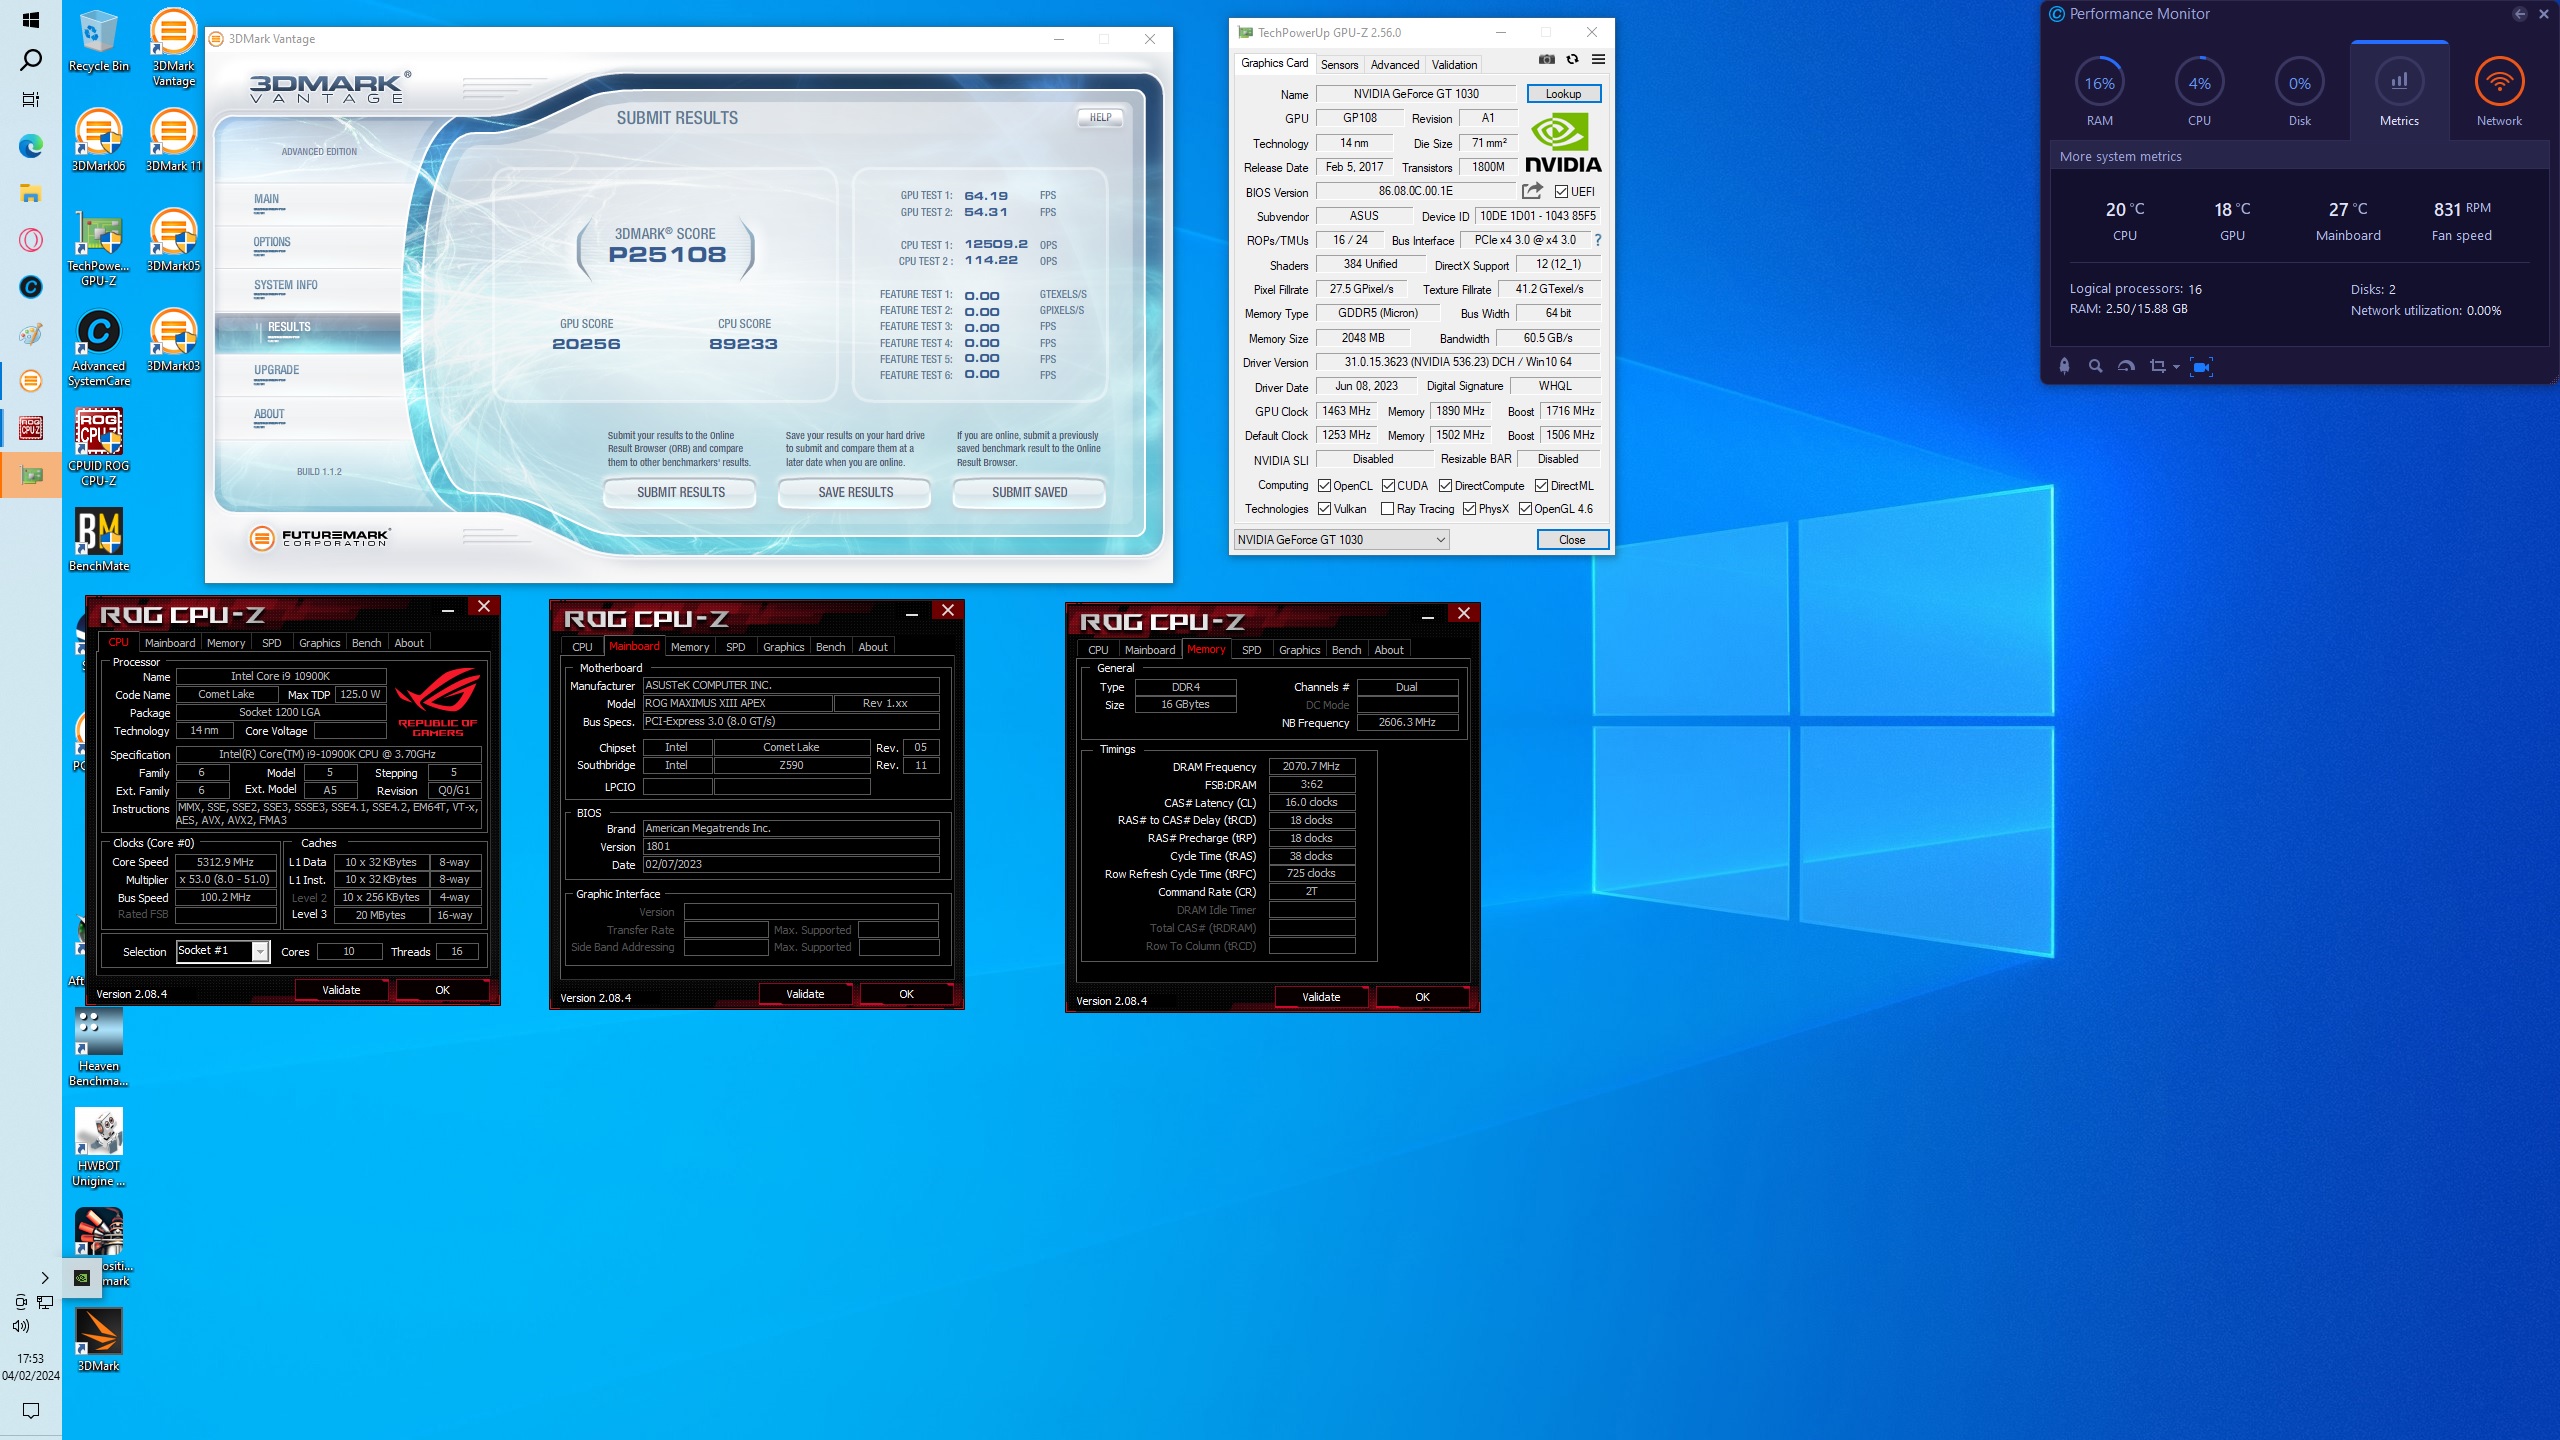Click the BIOS export share icon in GPU-Z
Viewport: 2560px width, 1440px height.
1532,190
